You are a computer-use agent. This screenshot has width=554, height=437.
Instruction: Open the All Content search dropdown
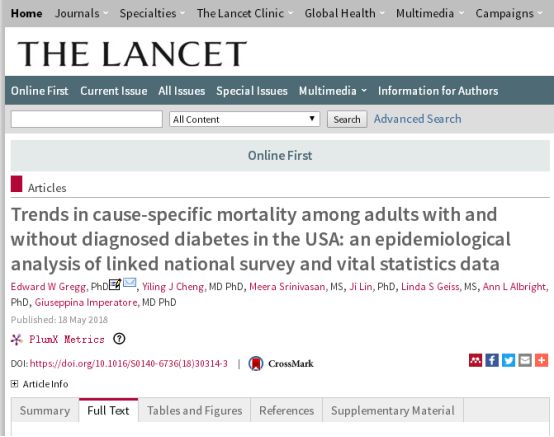pos(244,119)
